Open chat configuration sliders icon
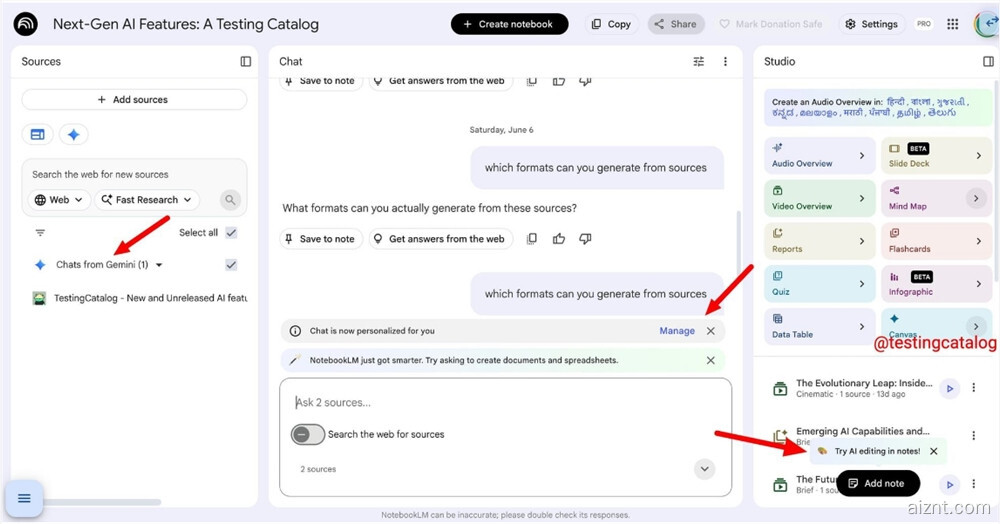Image resolution: width=1000 pixels, height=524 pixels. pos(699,61)
